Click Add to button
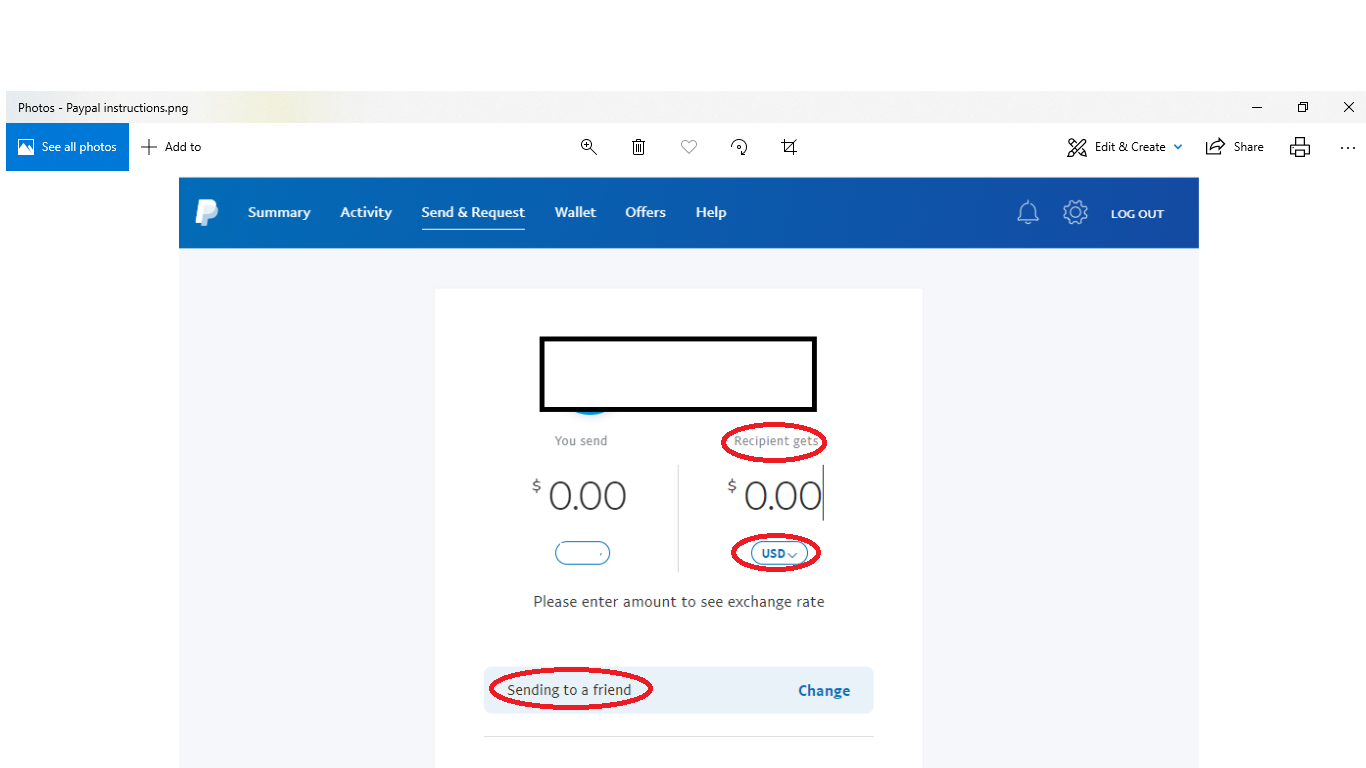Image resolution: width=1366 pixels, height=768 pixels. click(171, 147)
